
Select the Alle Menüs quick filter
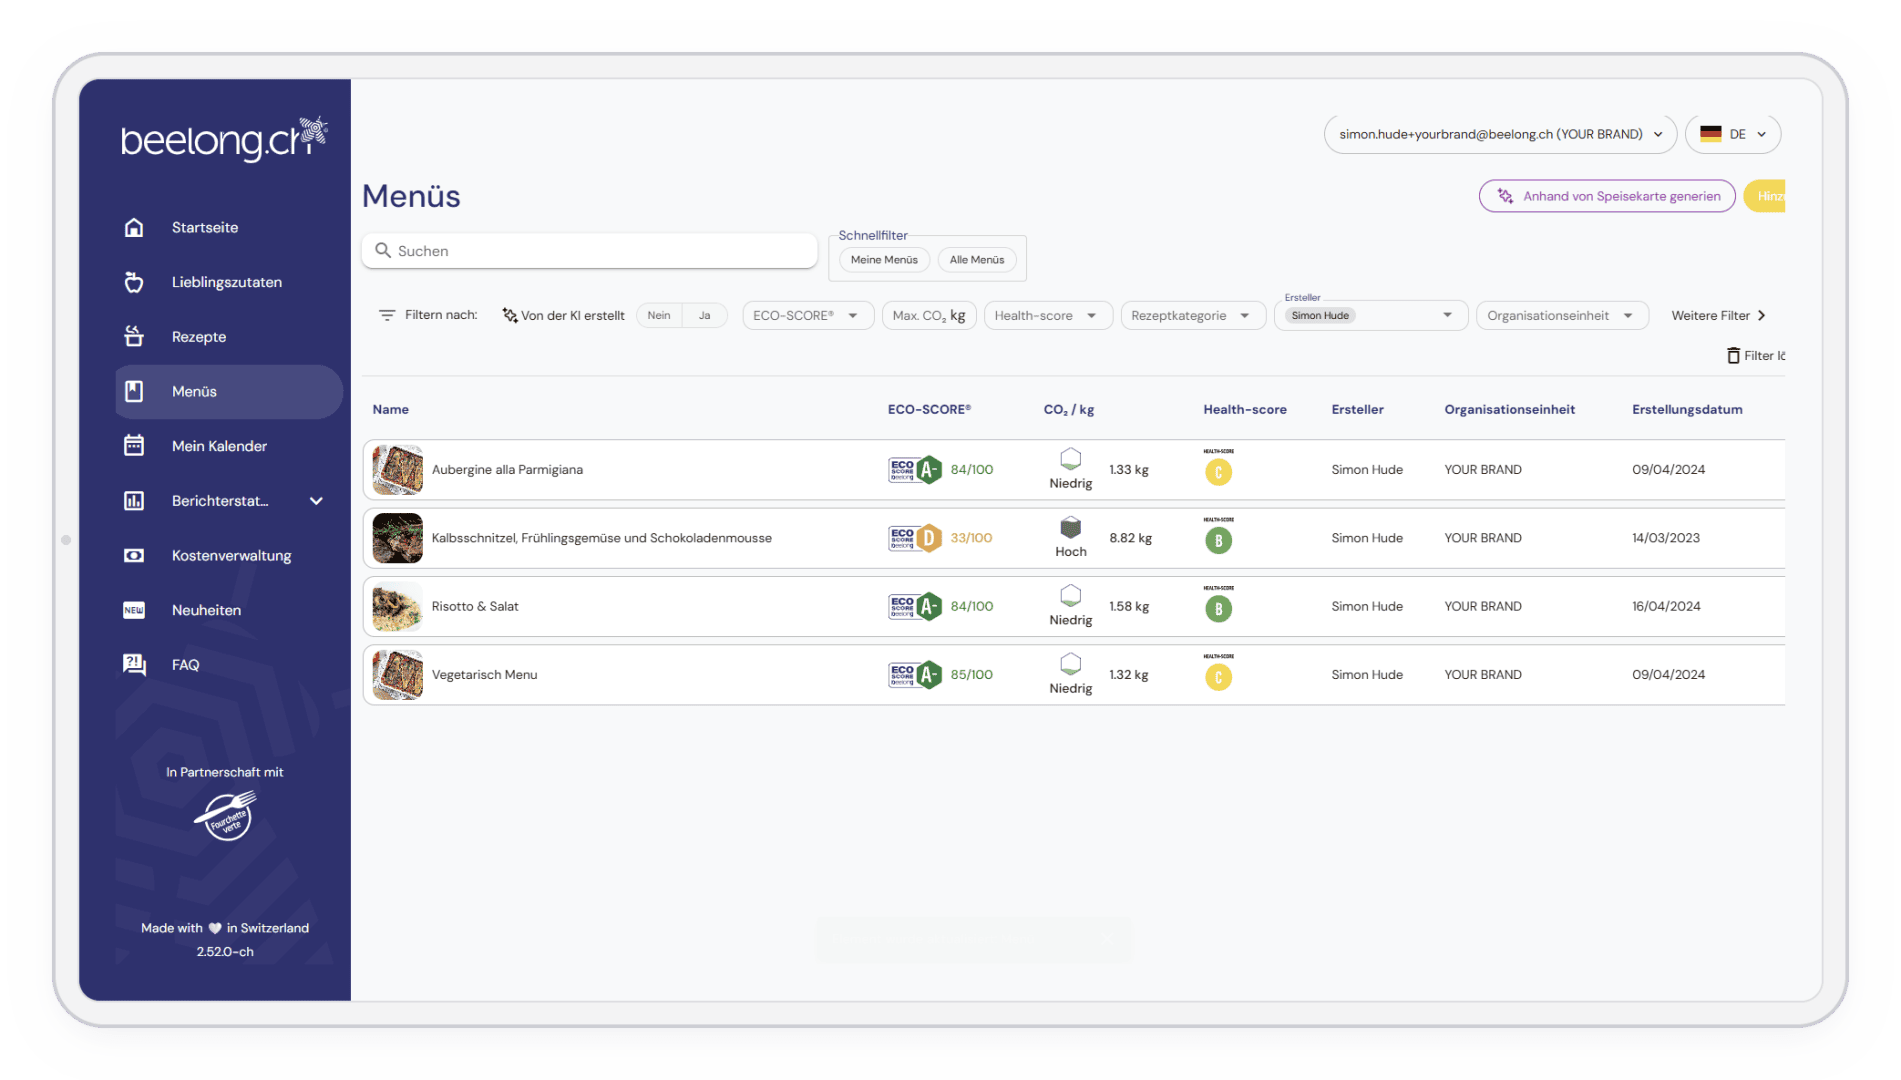pyautogui.click(x=977, y=260)
